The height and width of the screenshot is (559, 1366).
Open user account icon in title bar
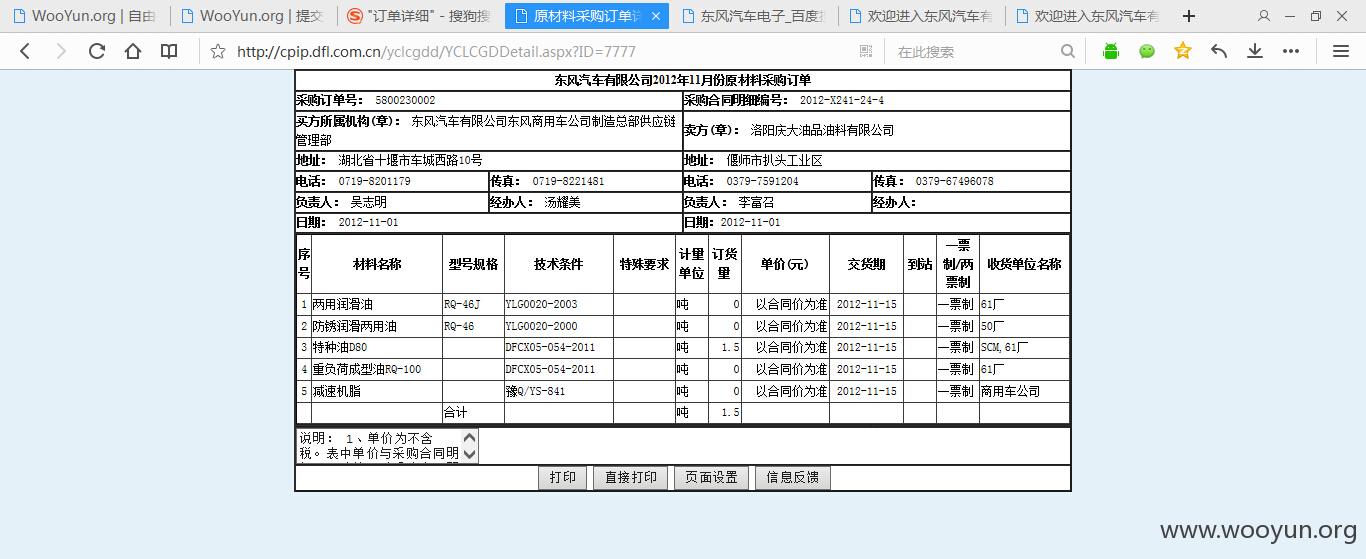pyautogui.click(x=1264, y=16)
